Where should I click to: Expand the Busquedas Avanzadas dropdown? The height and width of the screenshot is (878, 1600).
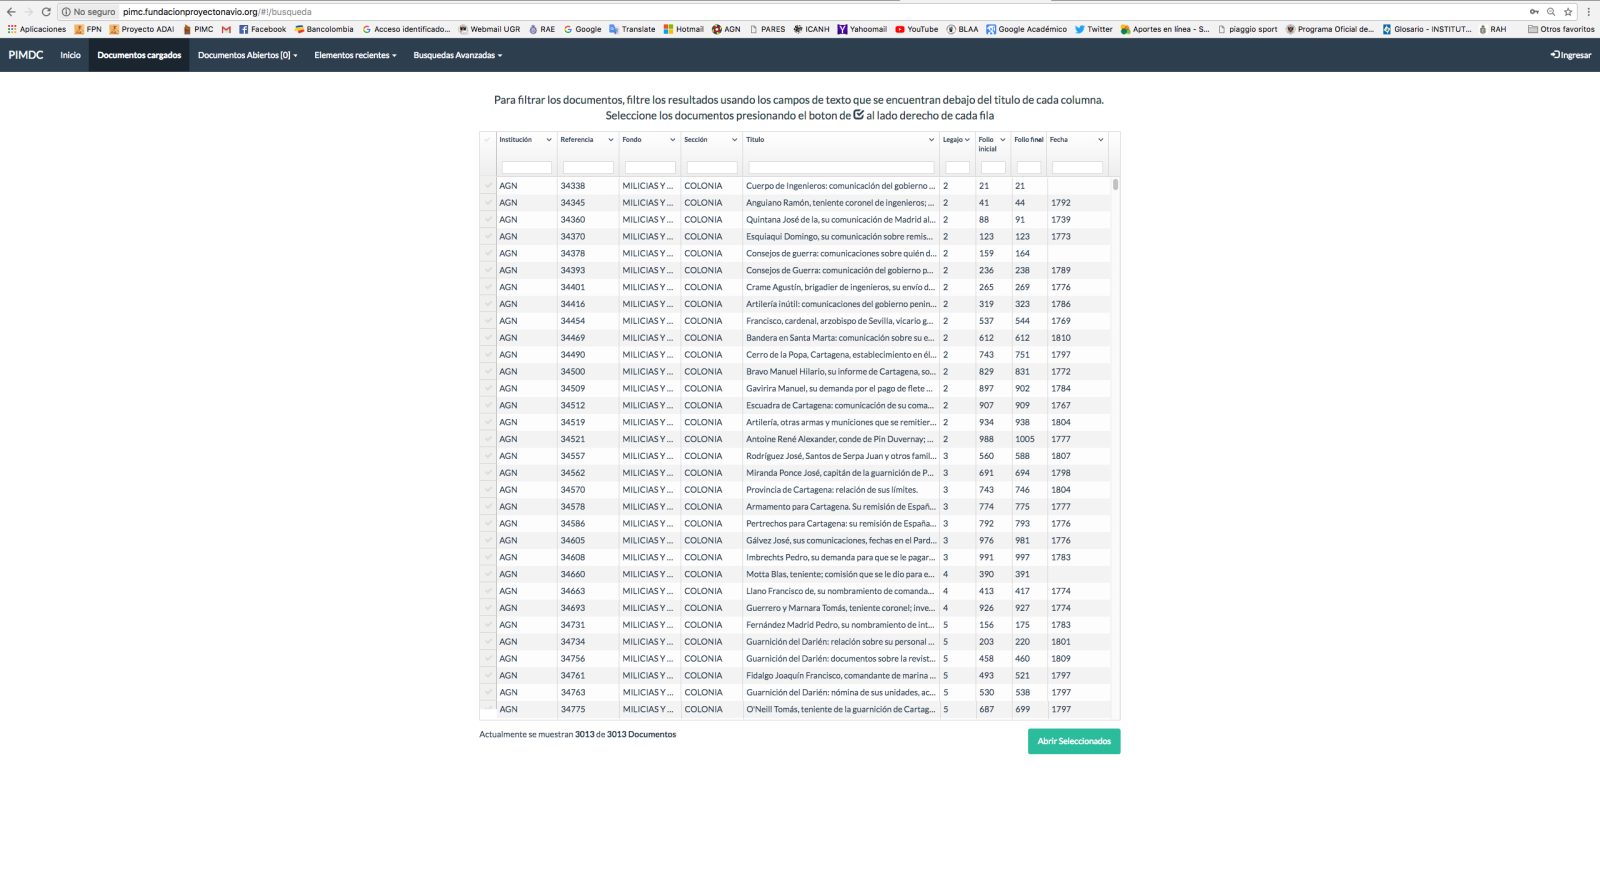(457, 55)
